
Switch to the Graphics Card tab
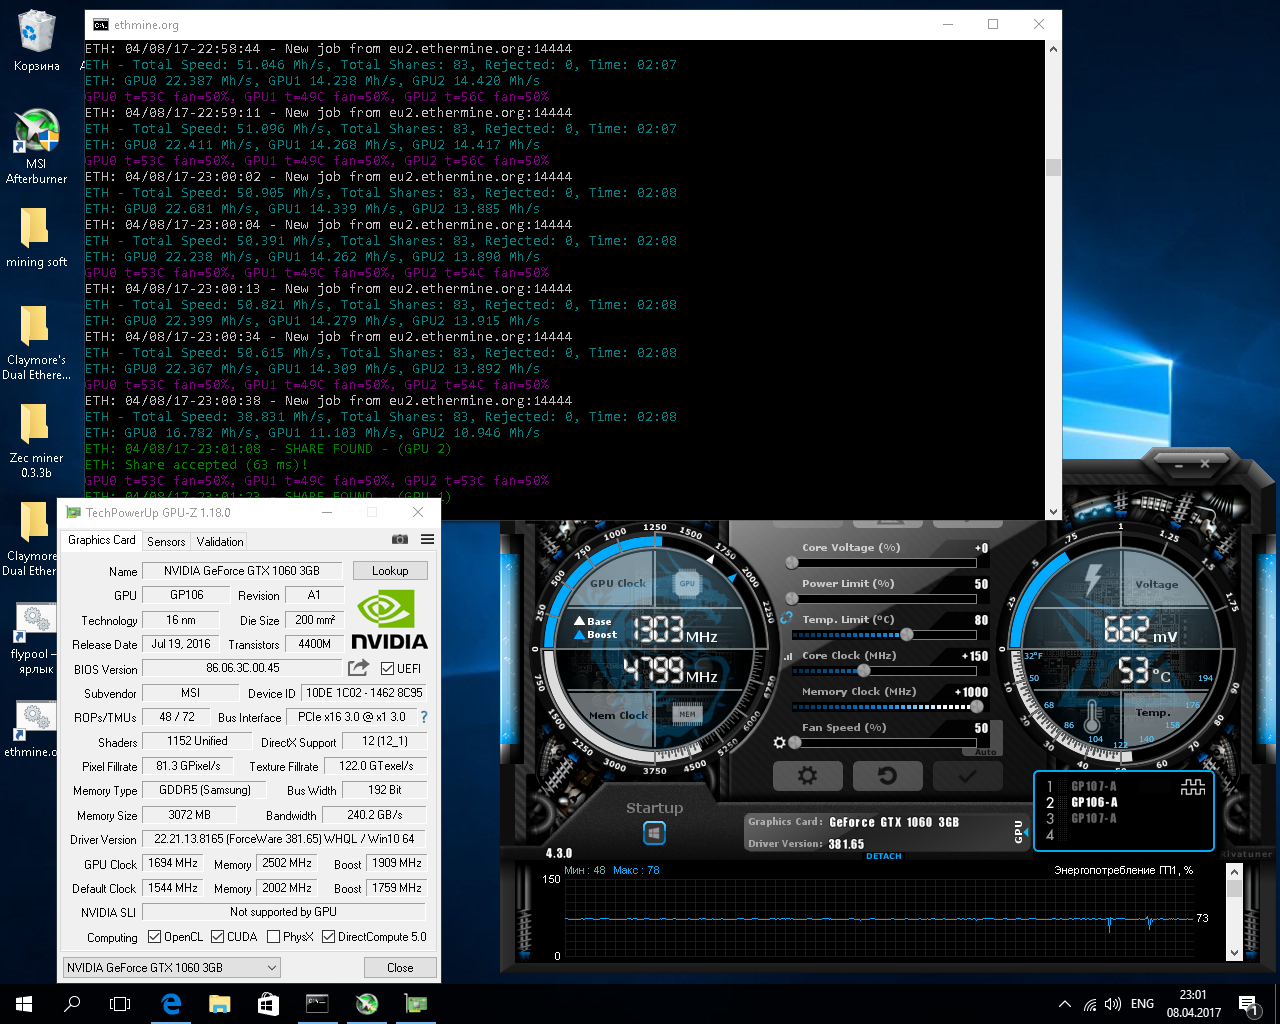102,540
